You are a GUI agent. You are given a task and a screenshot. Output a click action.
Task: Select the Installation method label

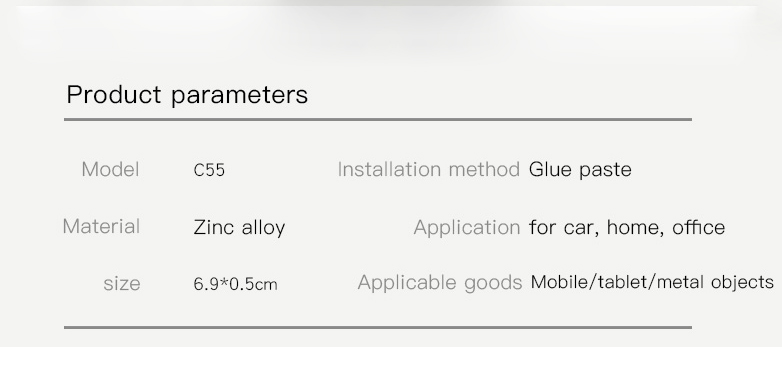point(429,170)
